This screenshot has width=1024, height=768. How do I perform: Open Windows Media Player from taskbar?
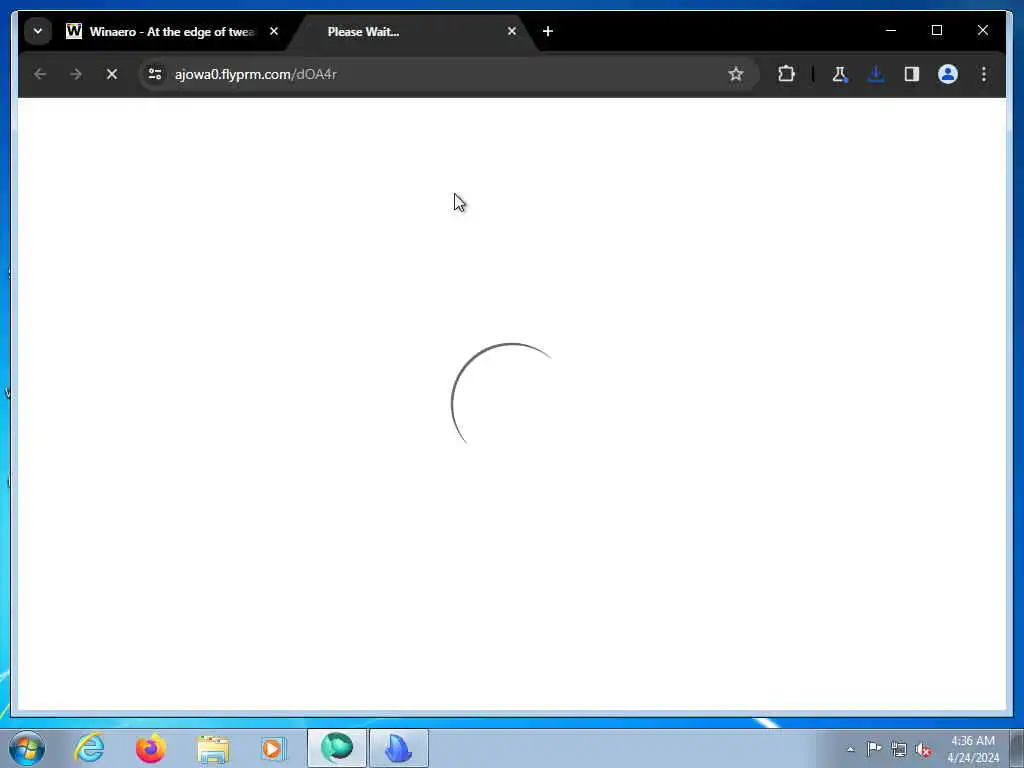pyautogui.click(x=273, y=748)
